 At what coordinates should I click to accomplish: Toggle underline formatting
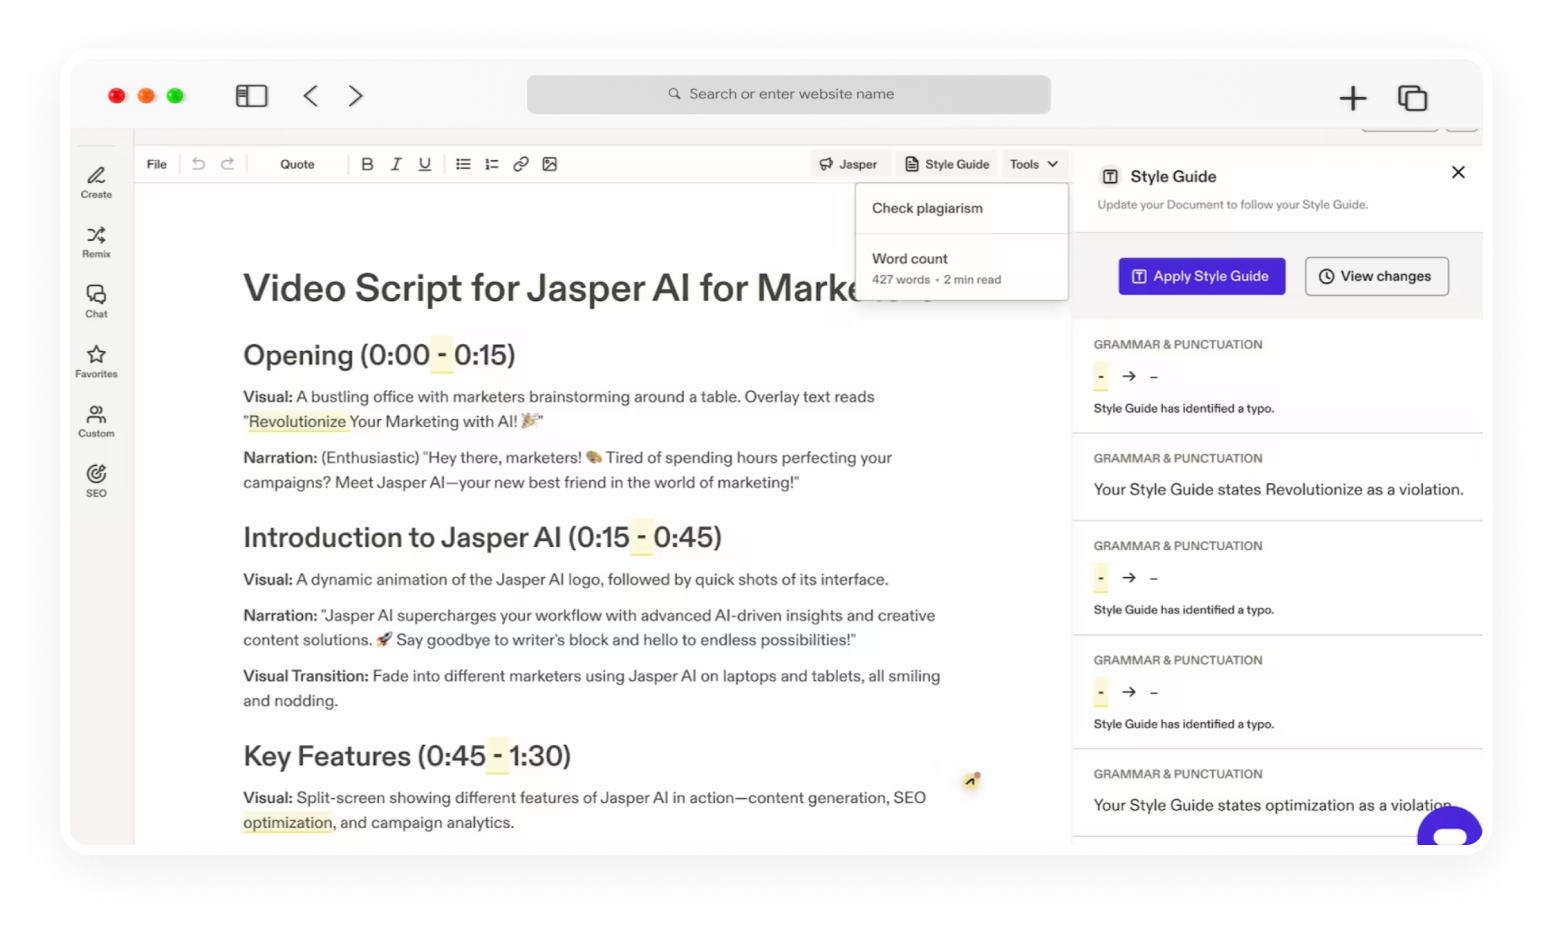pos(425,164)
